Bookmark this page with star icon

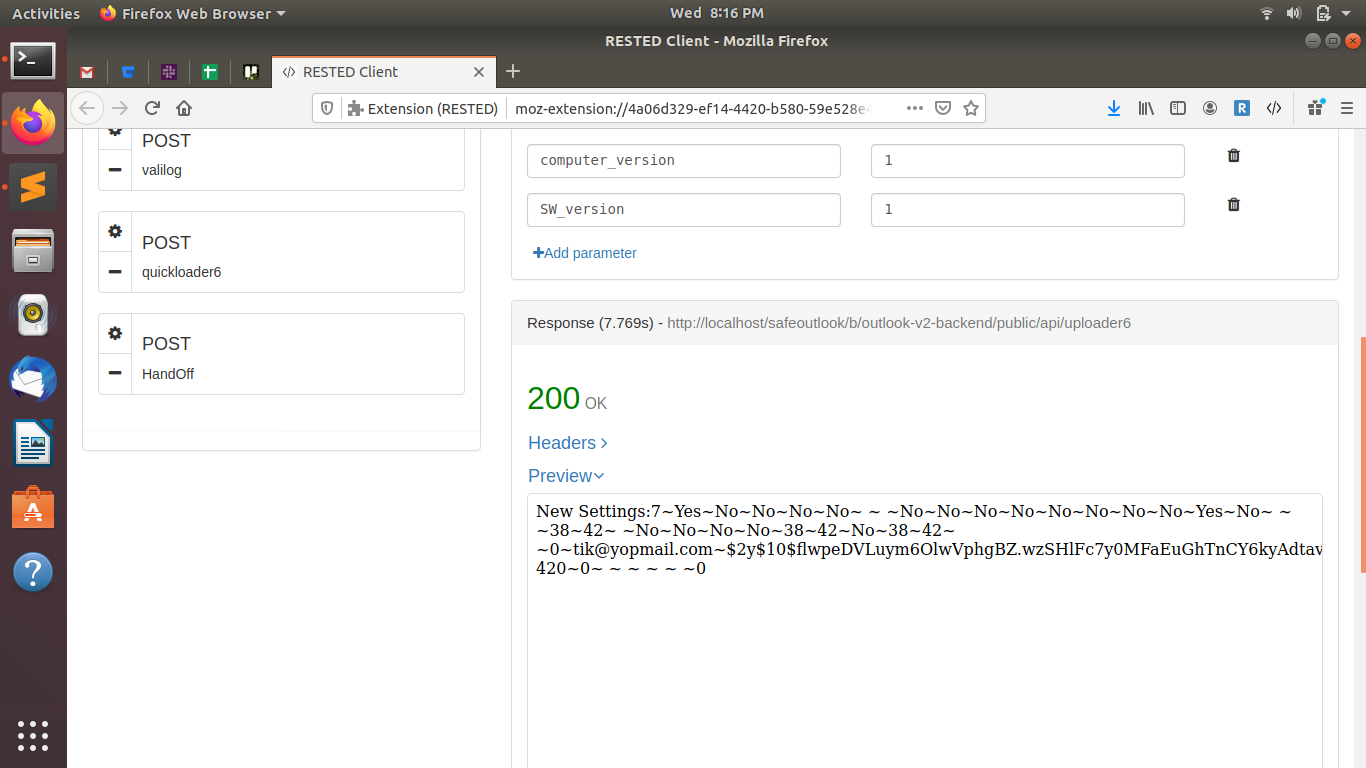coord(970,108)
